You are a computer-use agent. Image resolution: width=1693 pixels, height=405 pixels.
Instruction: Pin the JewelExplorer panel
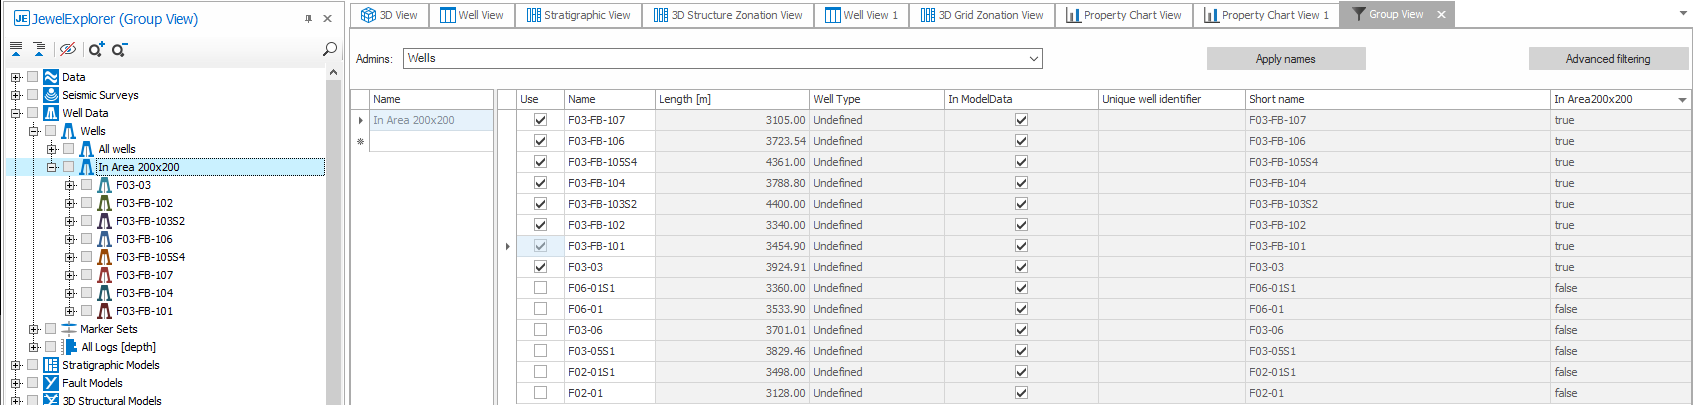(x=308, y=19)
